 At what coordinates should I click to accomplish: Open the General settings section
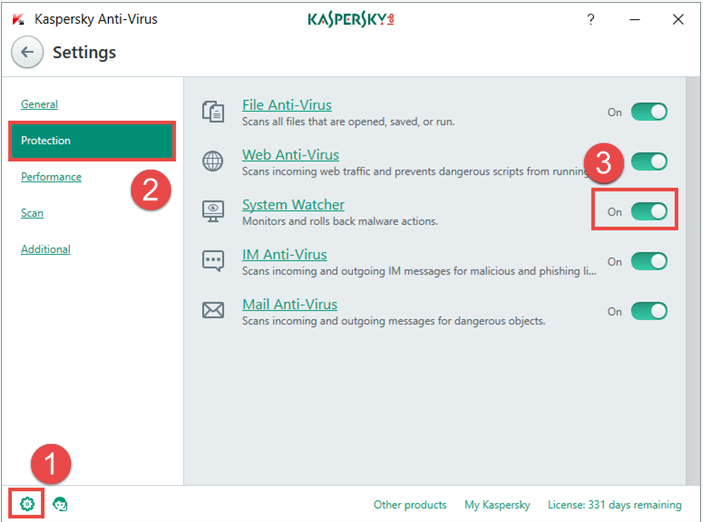[39, 104]
